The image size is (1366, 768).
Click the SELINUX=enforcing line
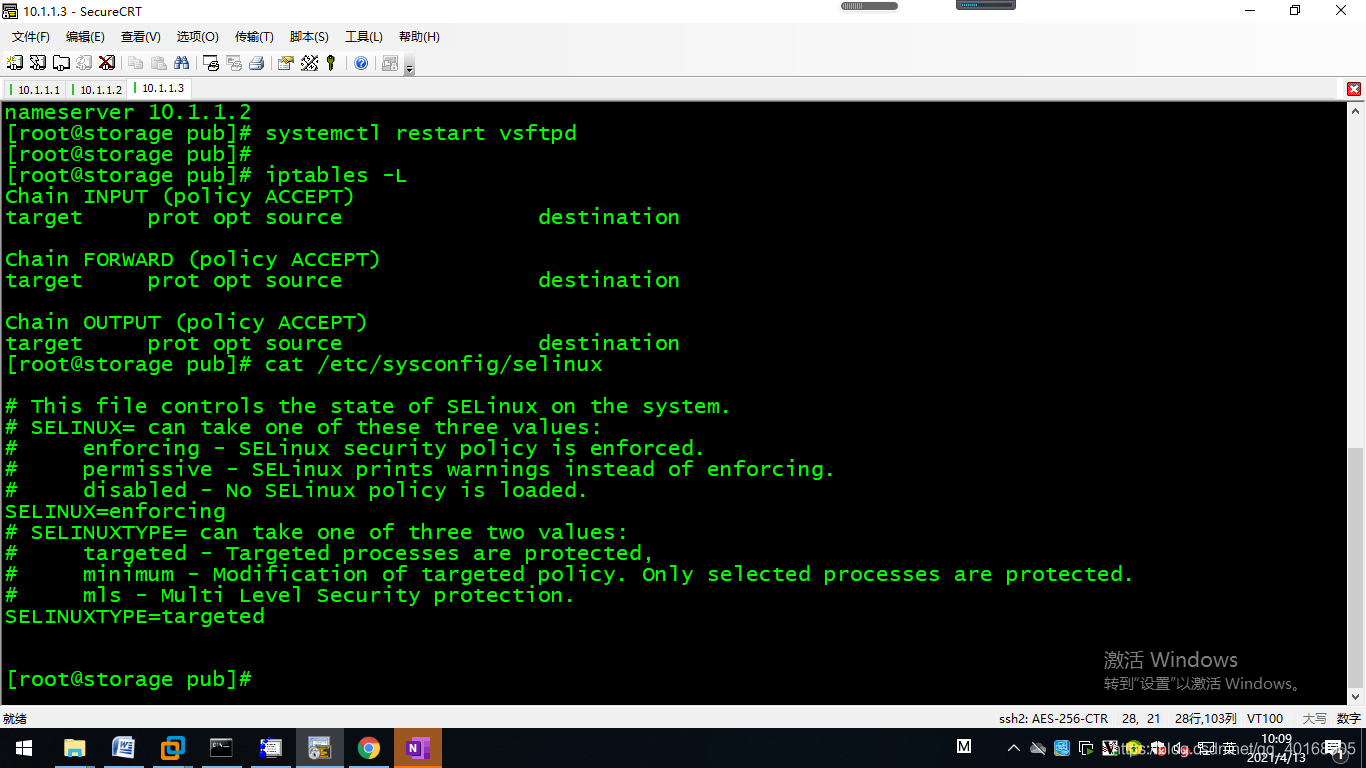point(115,511)
